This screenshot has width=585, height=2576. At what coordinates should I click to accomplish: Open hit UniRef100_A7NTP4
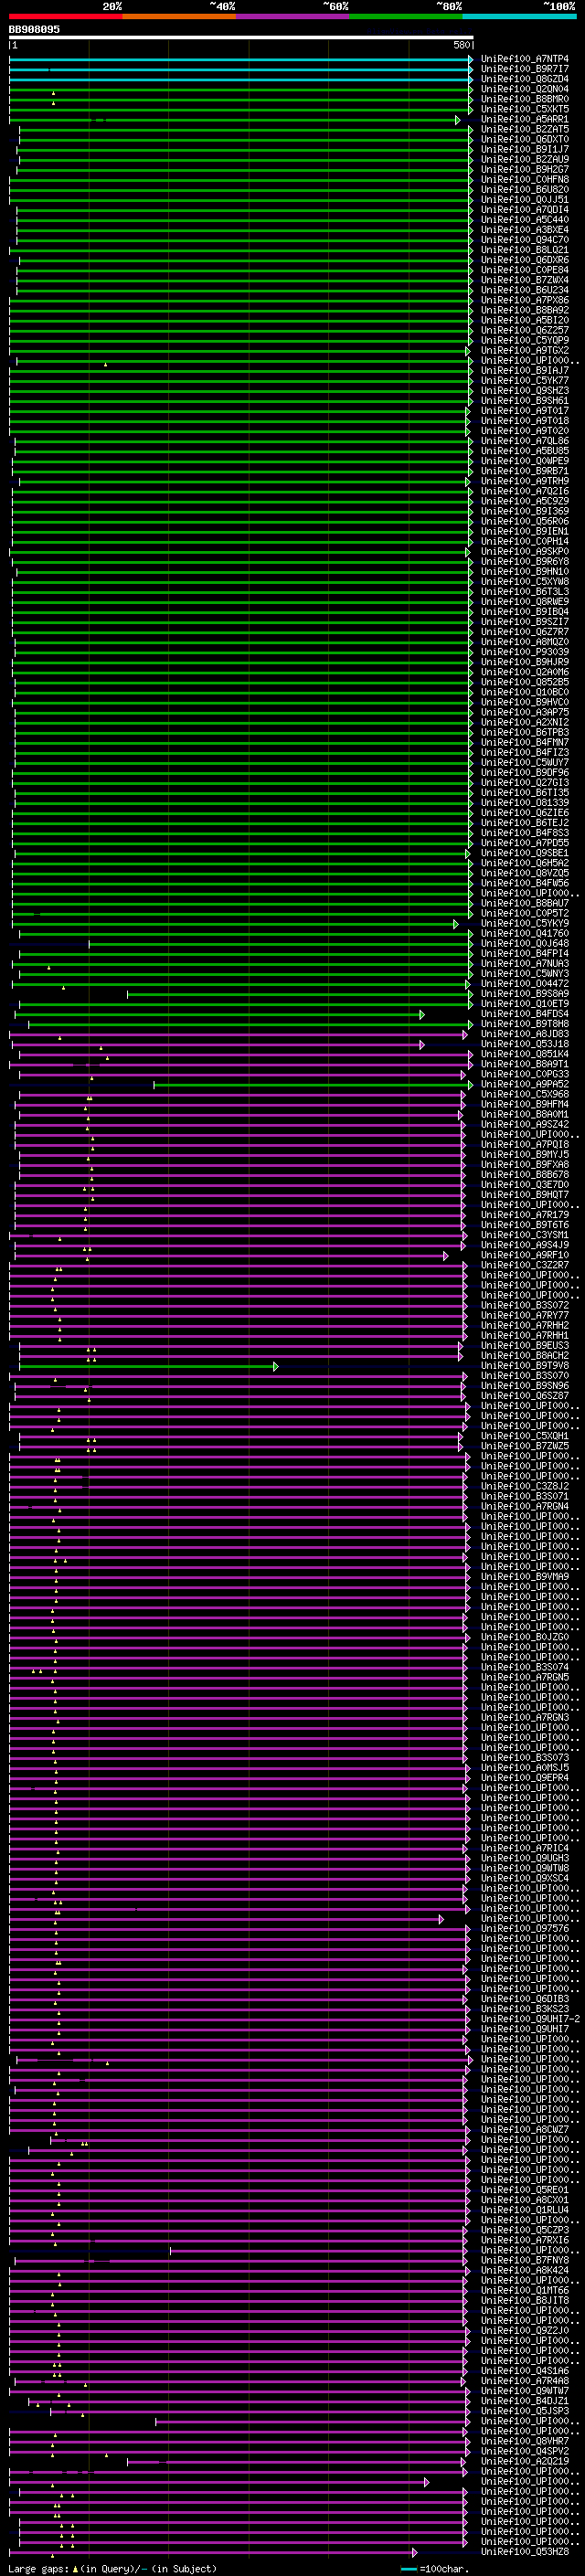tap(525, 59)
